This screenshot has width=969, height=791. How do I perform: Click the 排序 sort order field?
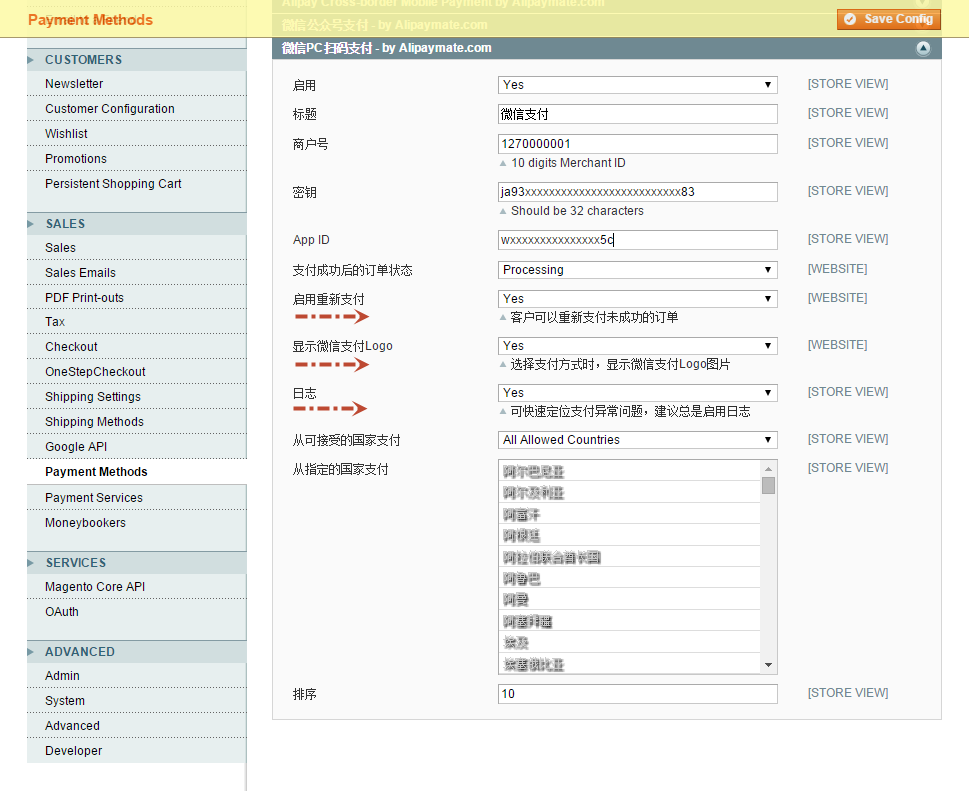pos(637,693)
